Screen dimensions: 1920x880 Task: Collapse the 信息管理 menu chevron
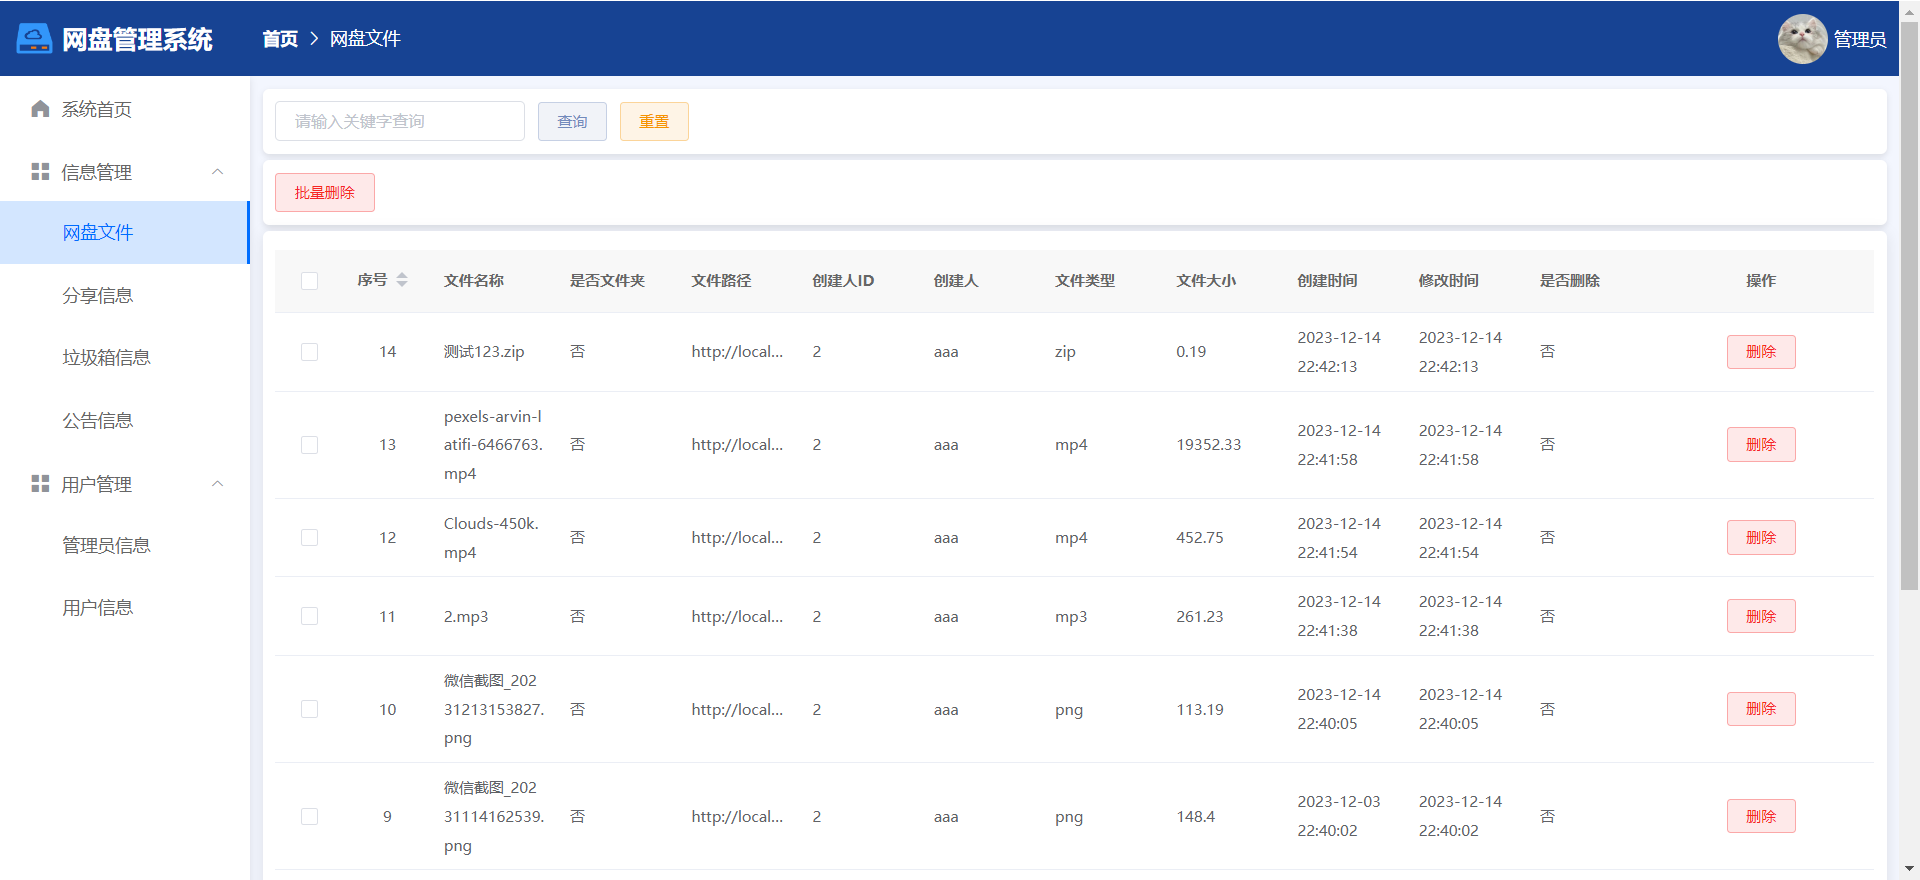(x=217, y=172)
